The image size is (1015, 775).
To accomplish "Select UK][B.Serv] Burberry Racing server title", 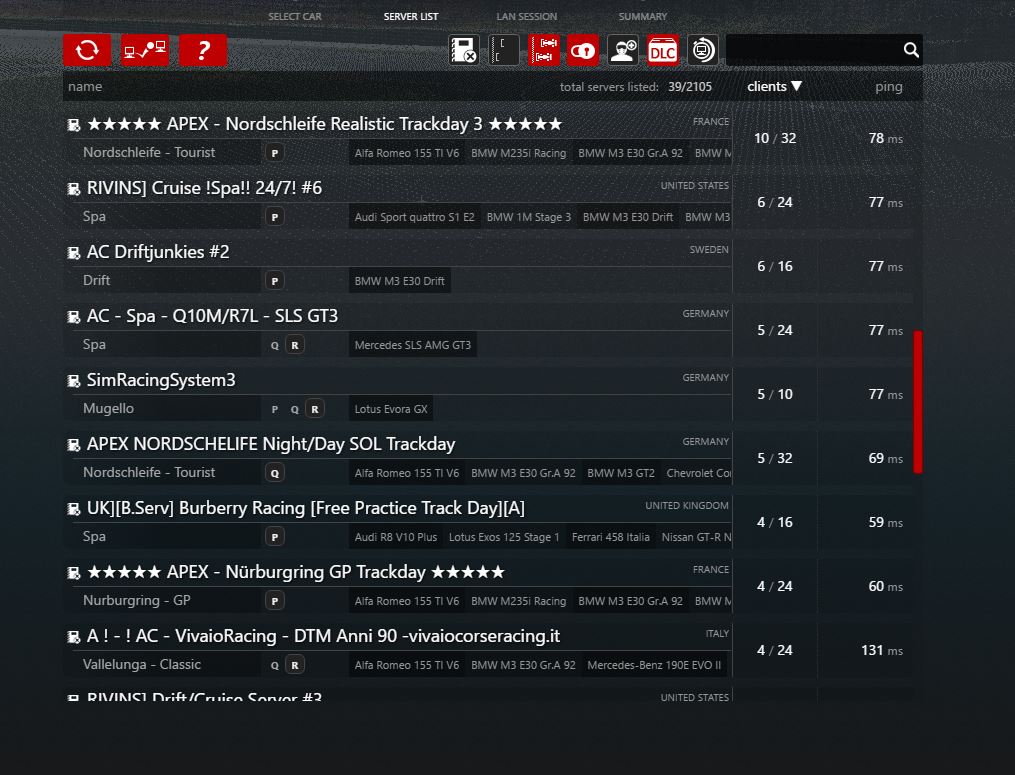I will 306,508.
